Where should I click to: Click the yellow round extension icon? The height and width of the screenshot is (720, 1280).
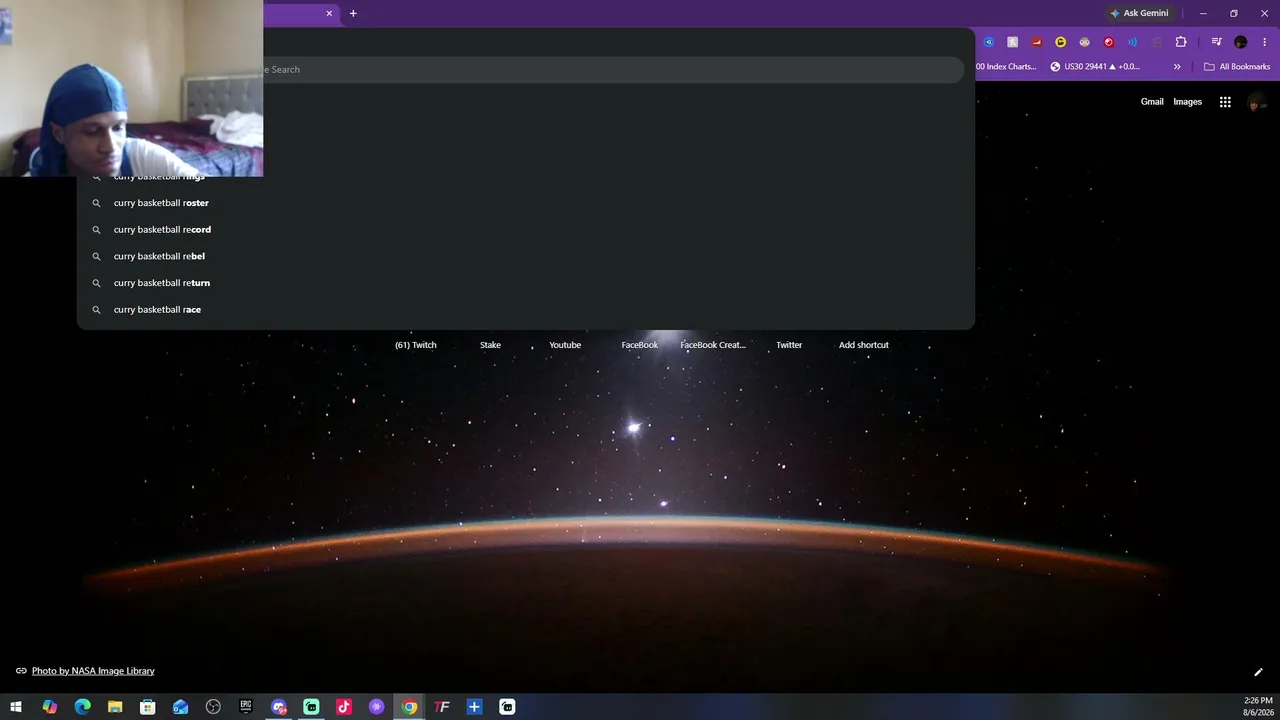(1061, 42)
